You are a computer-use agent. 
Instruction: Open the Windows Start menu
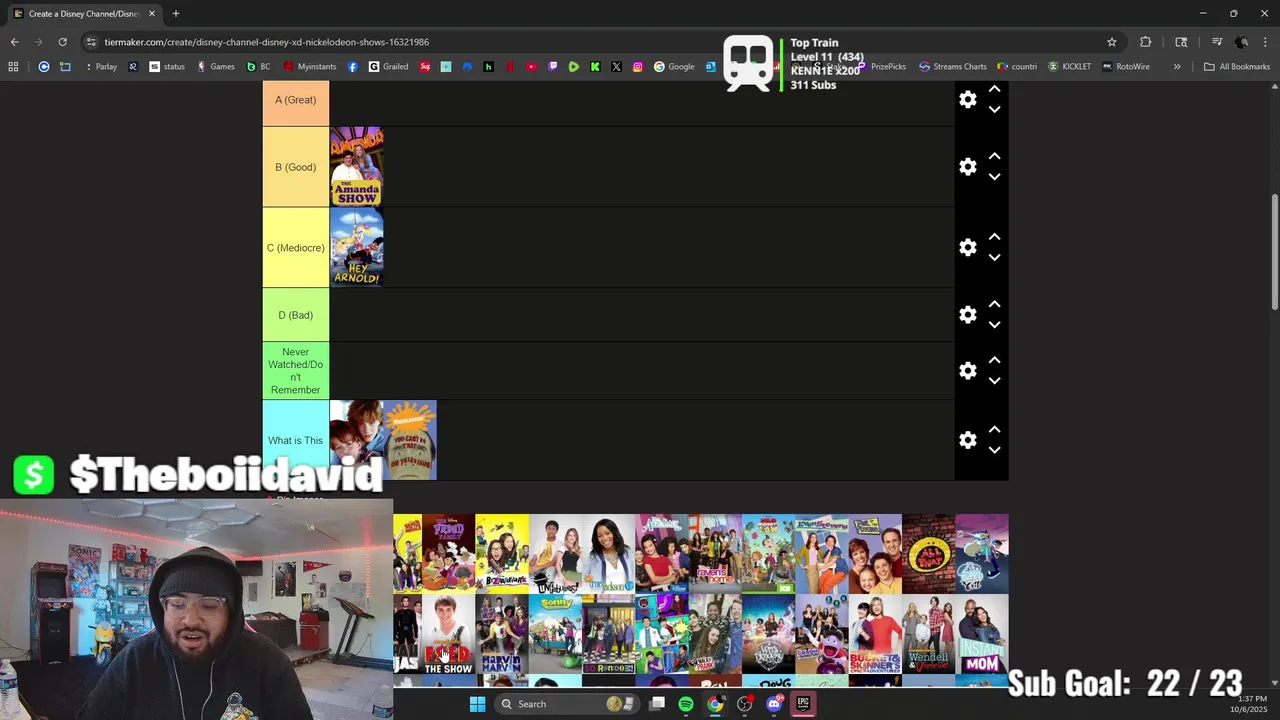click(x=477, y=704)
